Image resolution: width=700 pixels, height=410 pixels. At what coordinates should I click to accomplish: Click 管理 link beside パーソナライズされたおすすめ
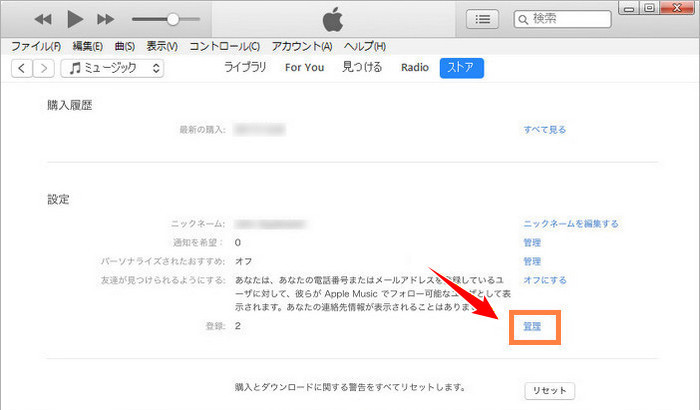[x=532, y=261]
